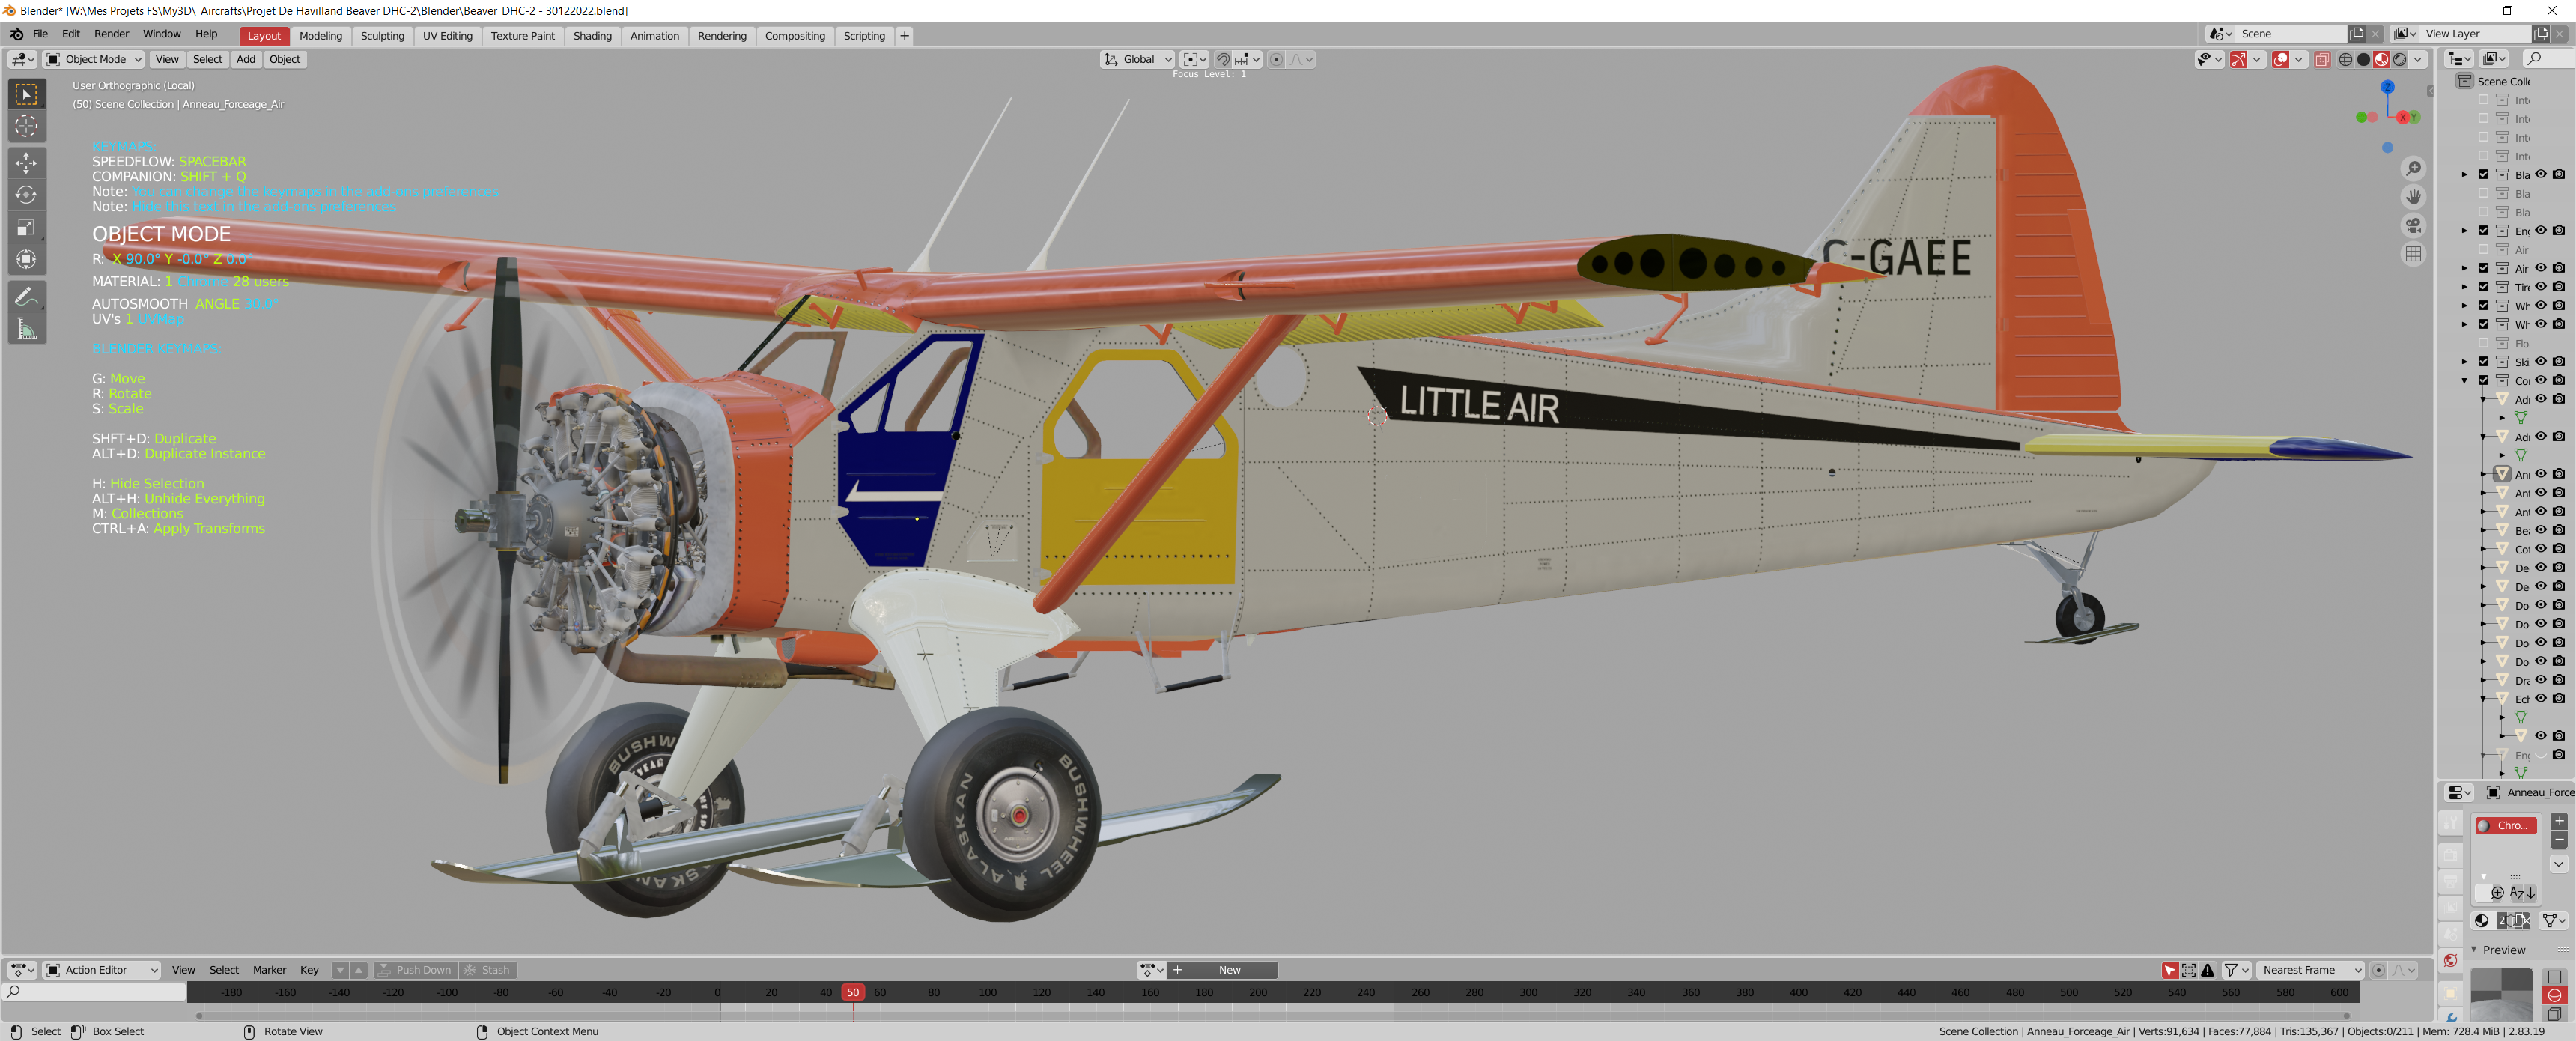The image size is (2576, 1041).
Task: Select the Annotate pencil tool
Action: [27, 297]
